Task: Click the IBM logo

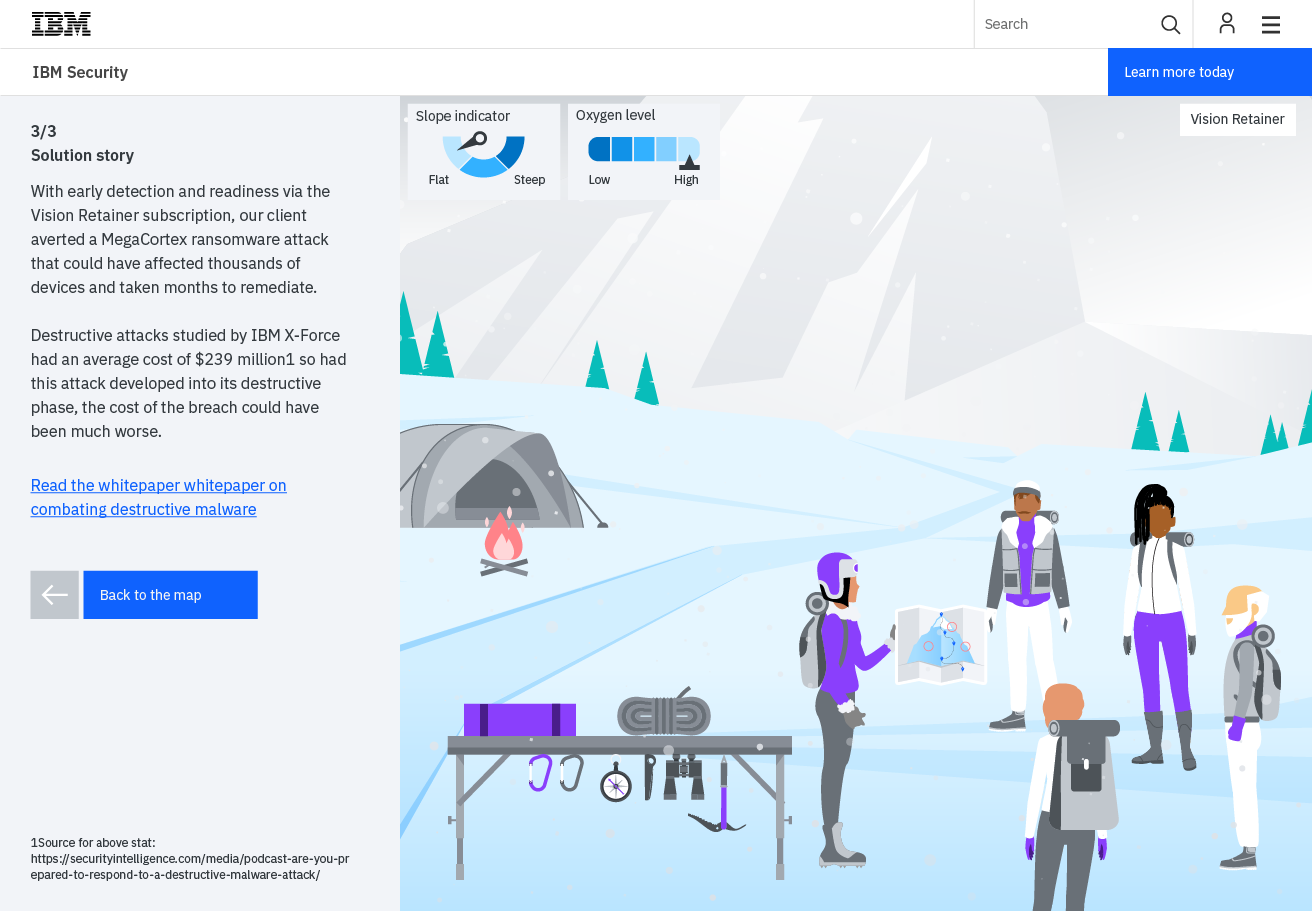Action: point(61,24)
